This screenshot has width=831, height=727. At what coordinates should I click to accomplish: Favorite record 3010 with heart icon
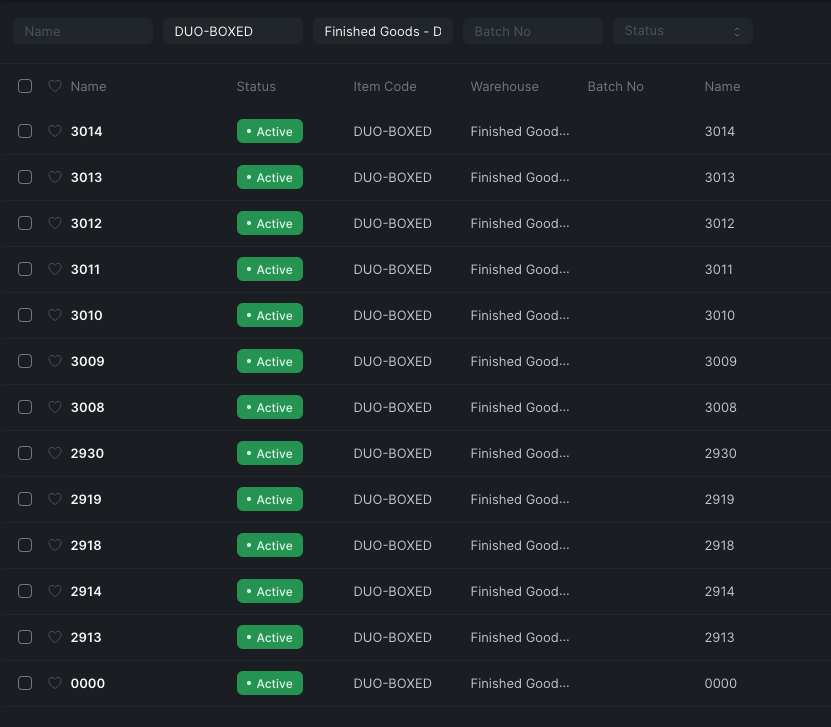click(x=55, y=315)
